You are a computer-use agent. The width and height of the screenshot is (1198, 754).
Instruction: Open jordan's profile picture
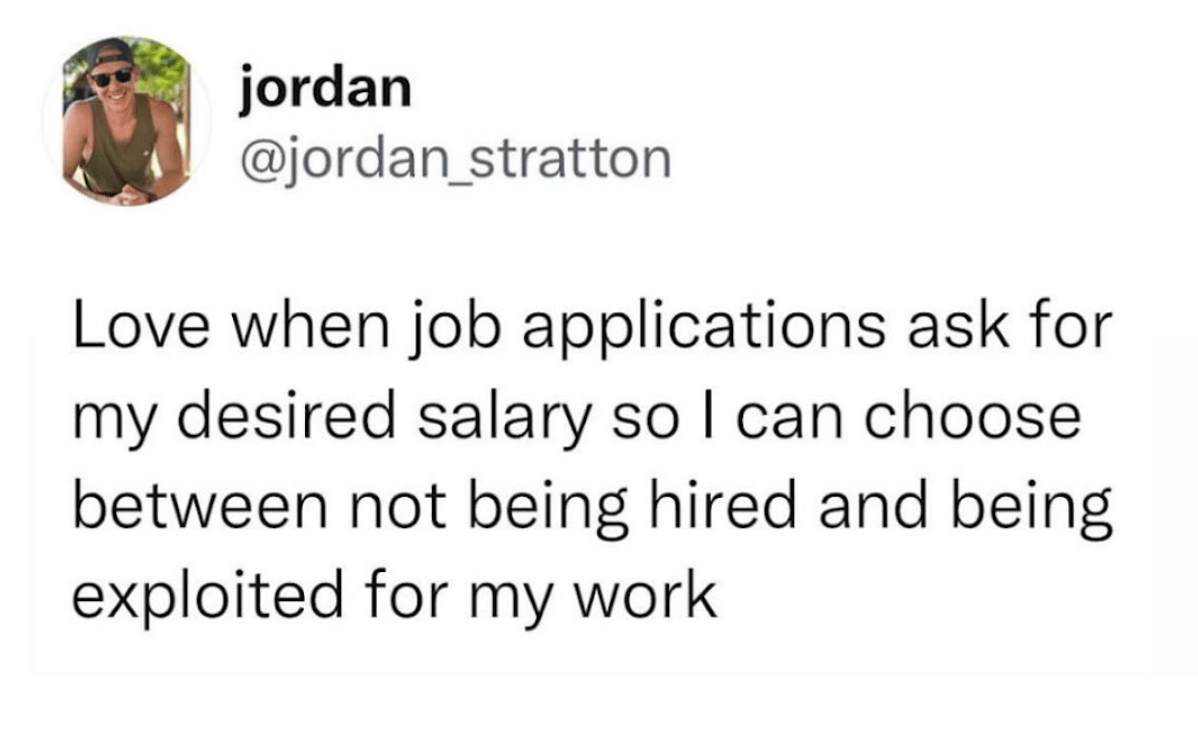(x=126, y=121)
